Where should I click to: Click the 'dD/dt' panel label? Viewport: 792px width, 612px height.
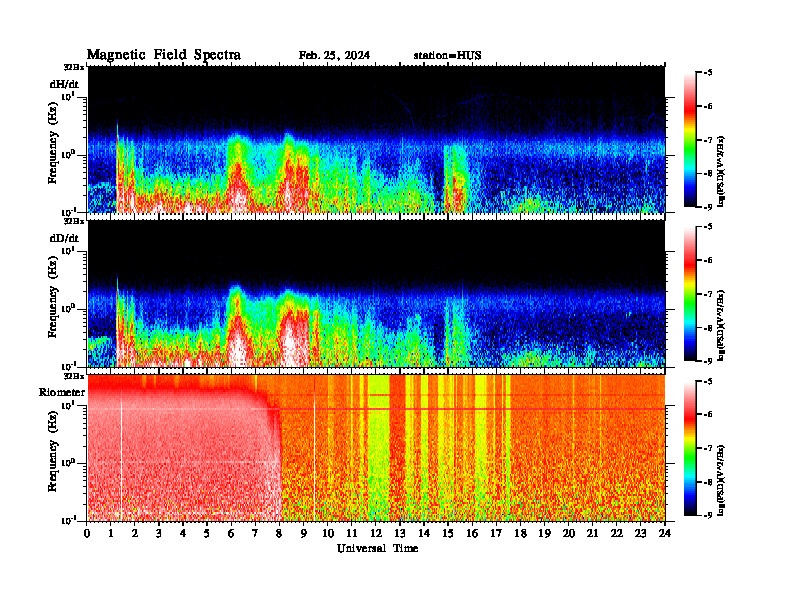[x=64, y=238]
